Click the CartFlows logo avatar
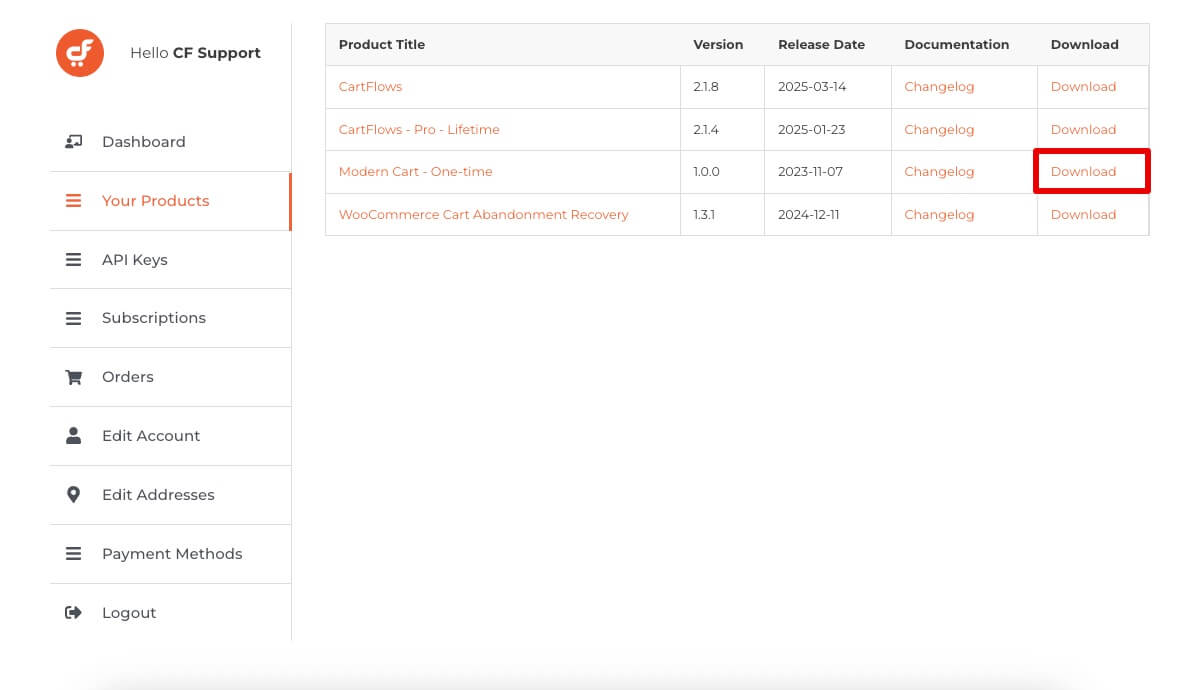The width and height of the screenshot is (1200, 690). click(x=80, y=53)
